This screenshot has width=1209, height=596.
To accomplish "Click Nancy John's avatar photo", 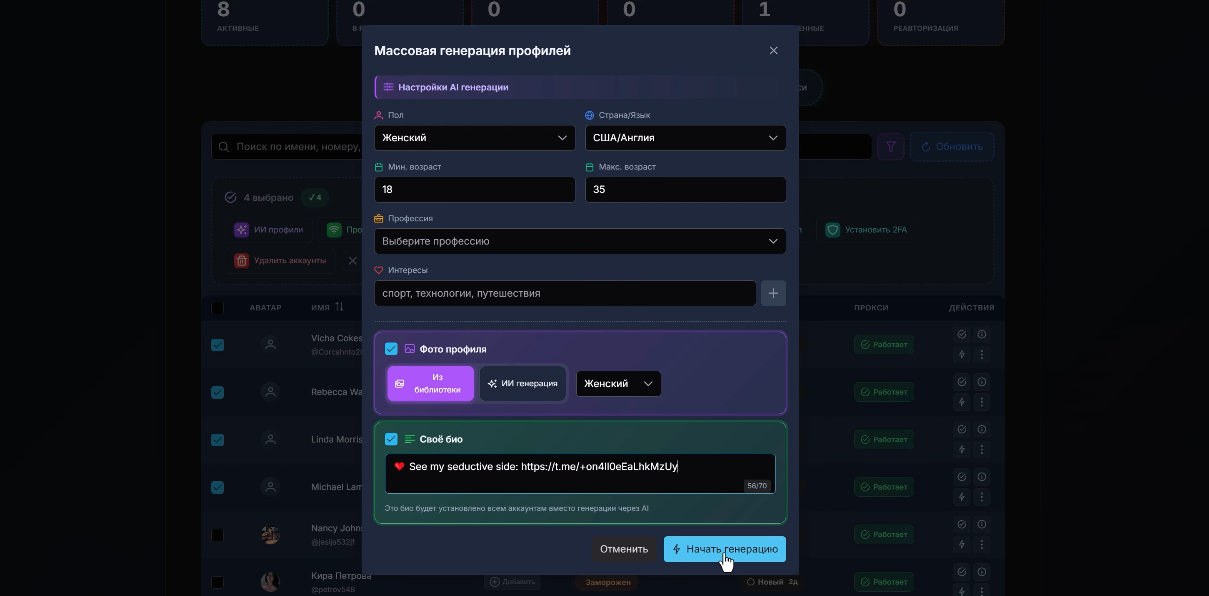I will (270, 535).
